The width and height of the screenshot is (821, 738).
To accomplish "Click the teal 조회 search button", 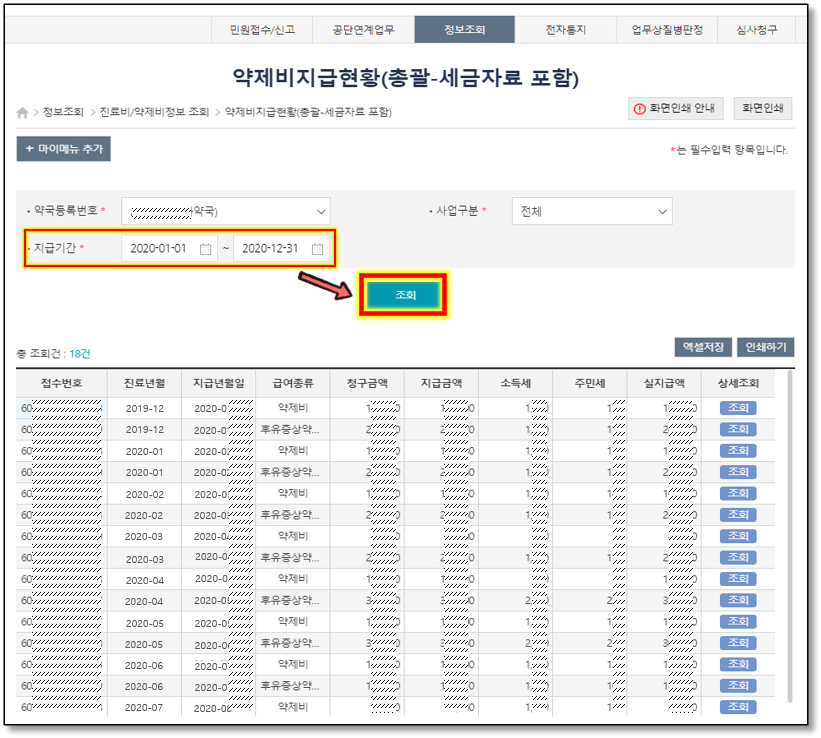I will (405, 295).
